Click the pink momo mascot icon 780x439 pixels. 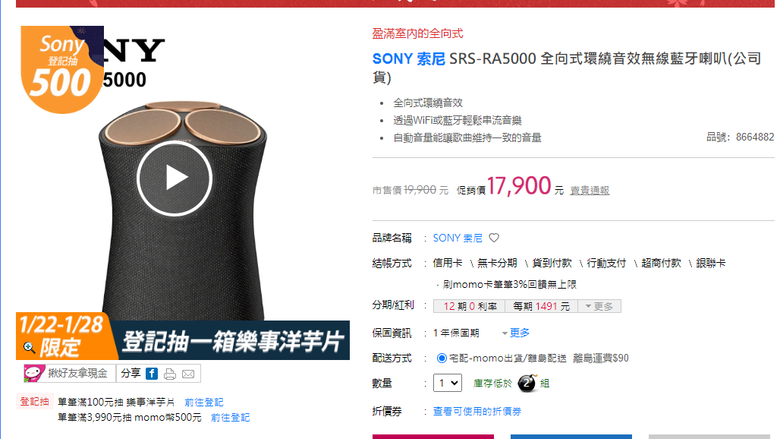[x=34, y=373]
